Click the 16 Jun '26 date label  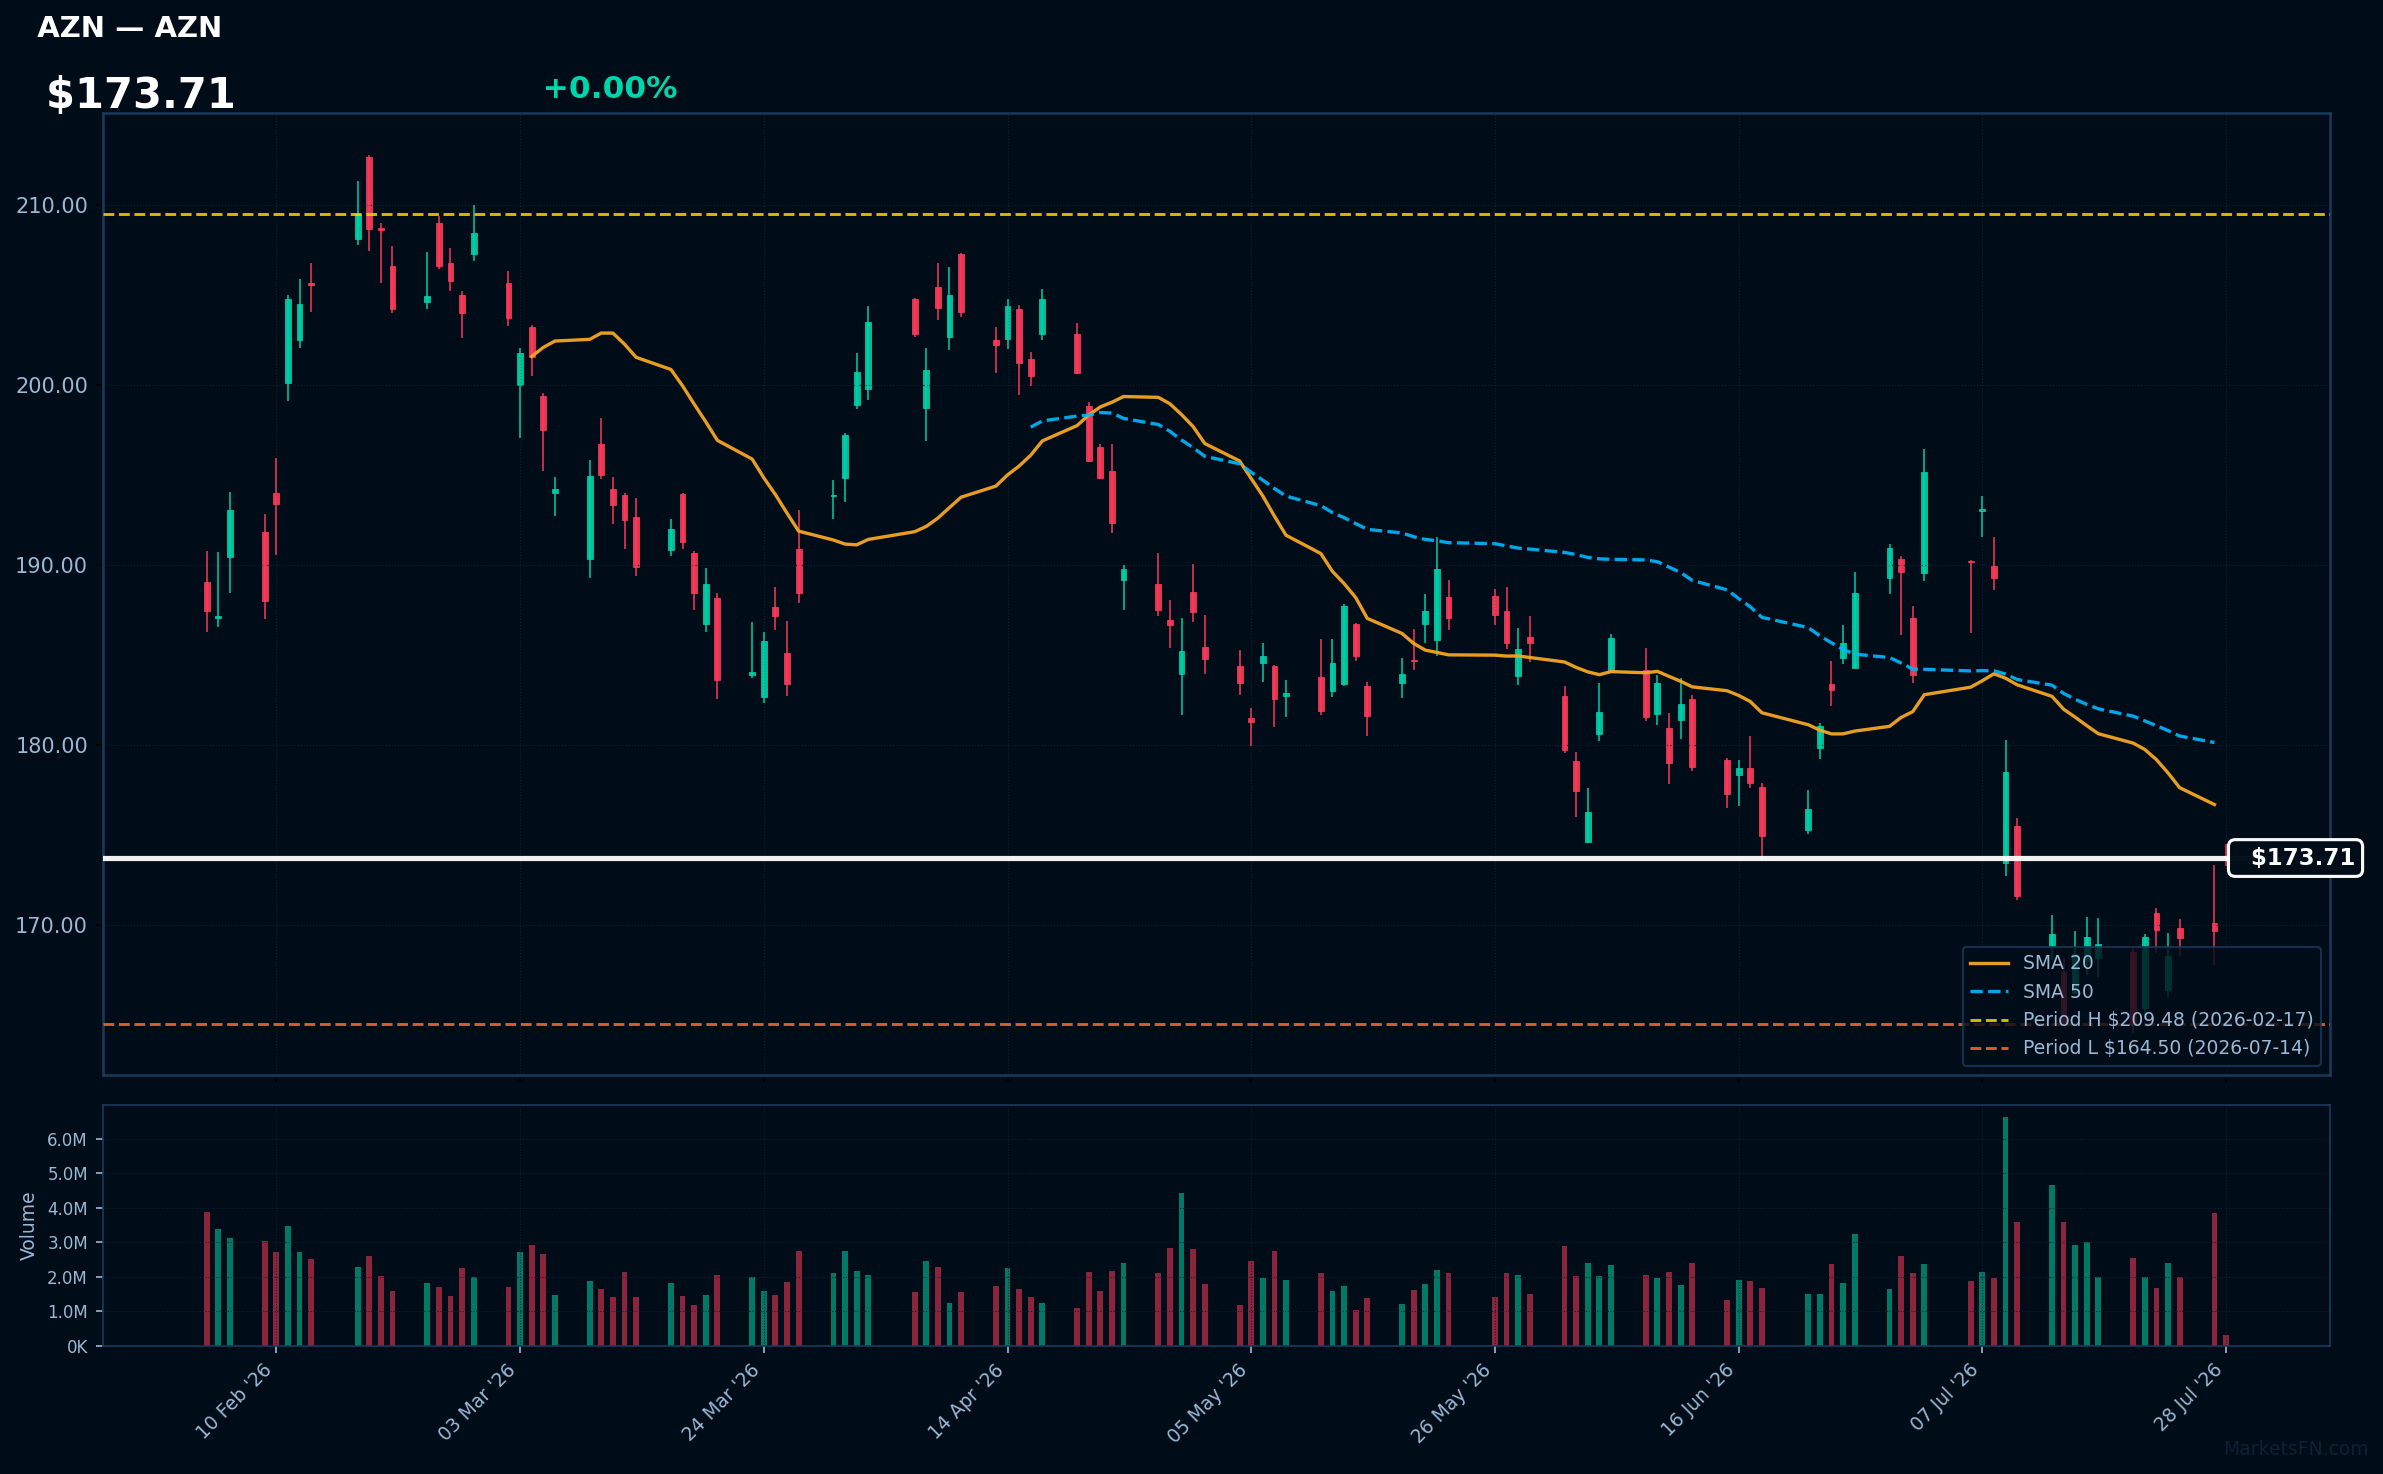[1697, 1402]
